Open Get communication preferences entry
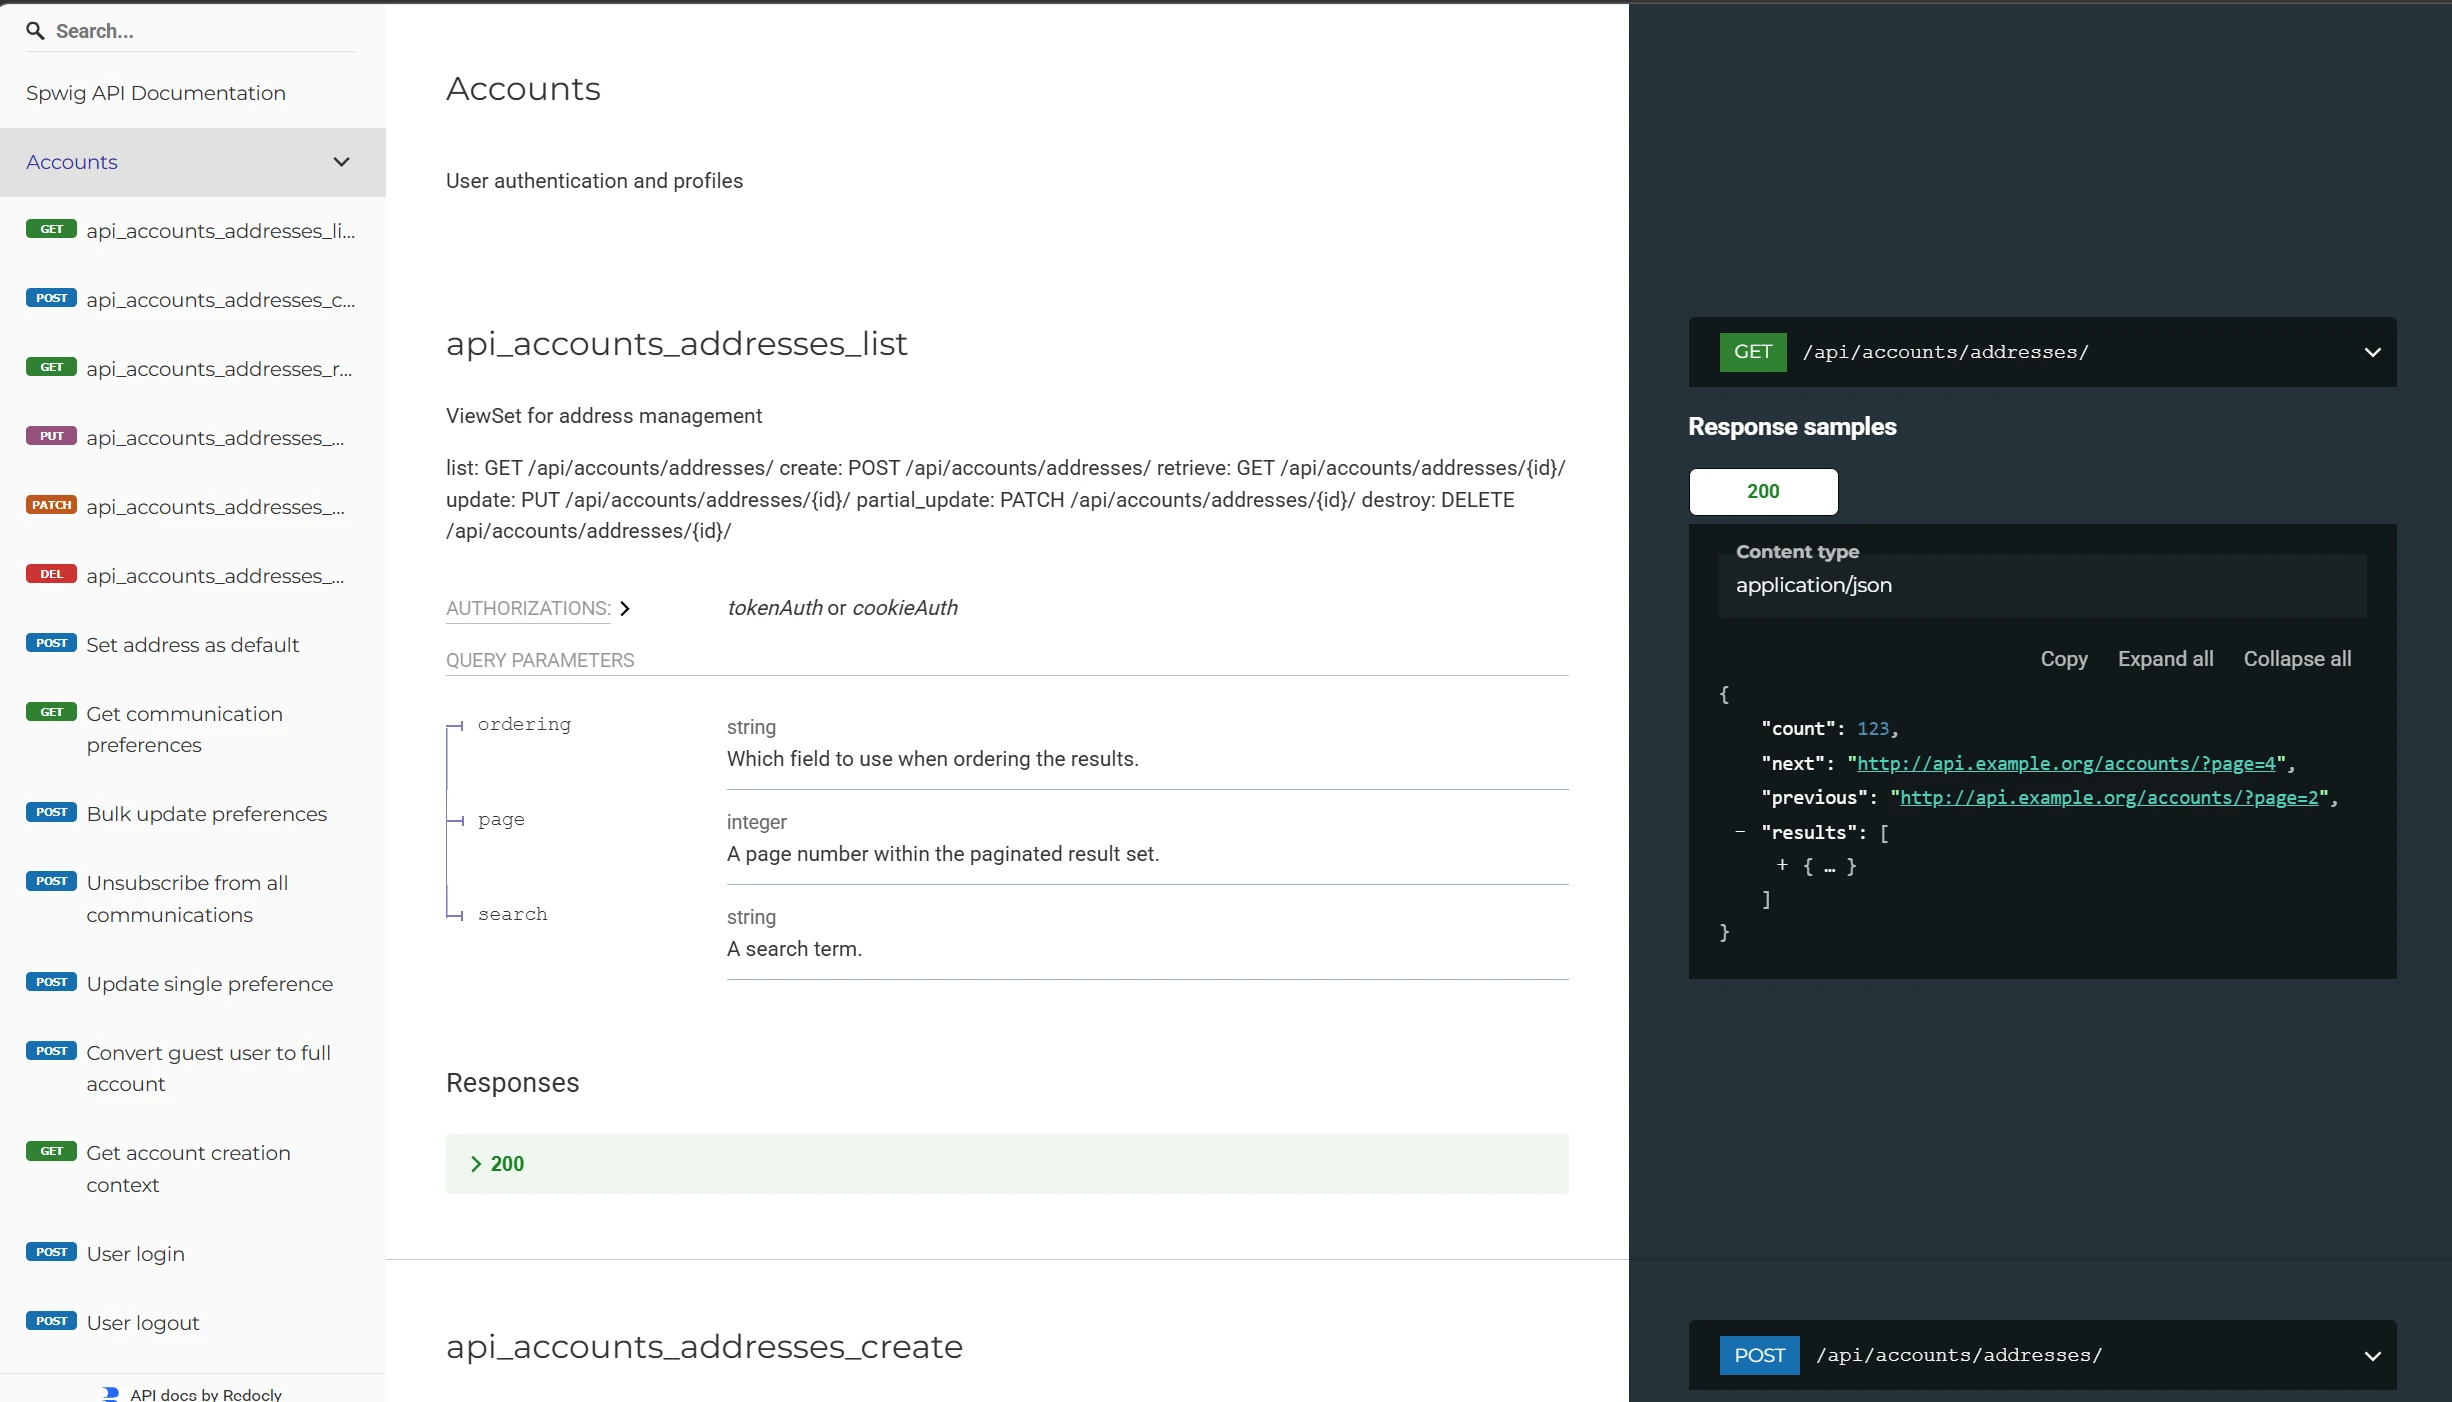 coord(192,729)
